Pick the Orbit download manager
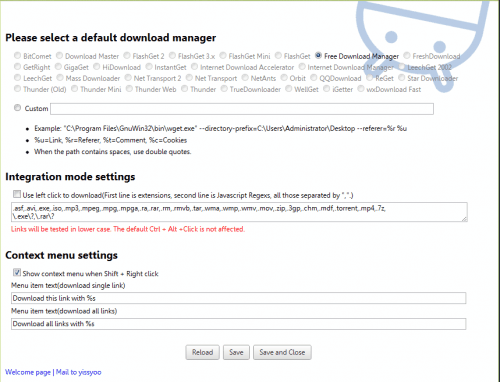Viewport: 500px width, 382px height. [284, 78]
